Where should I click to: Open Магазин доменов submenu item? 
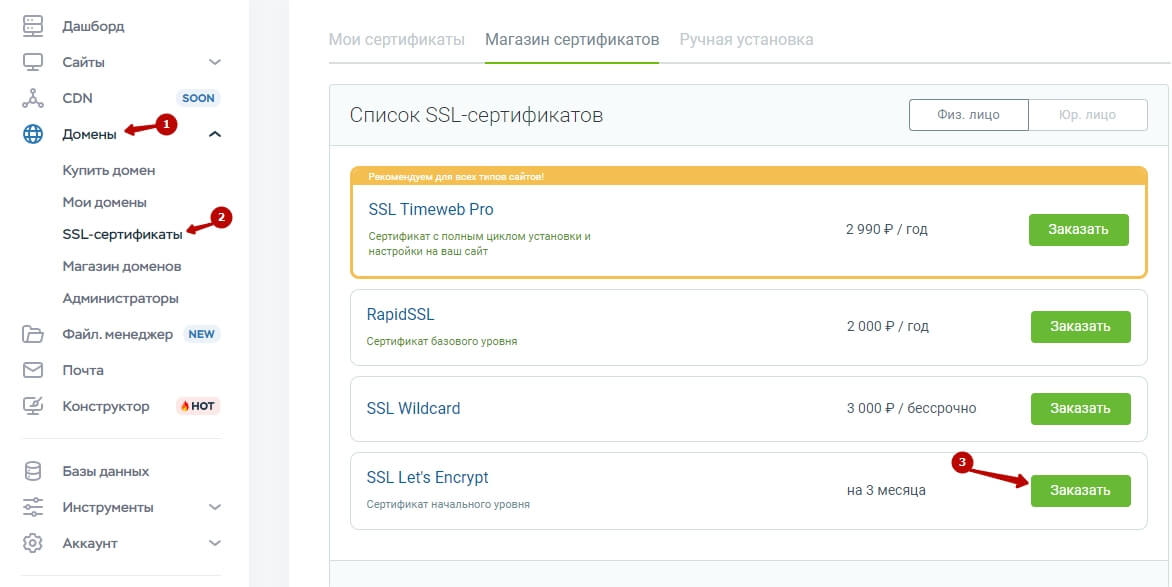coord(122,266)
